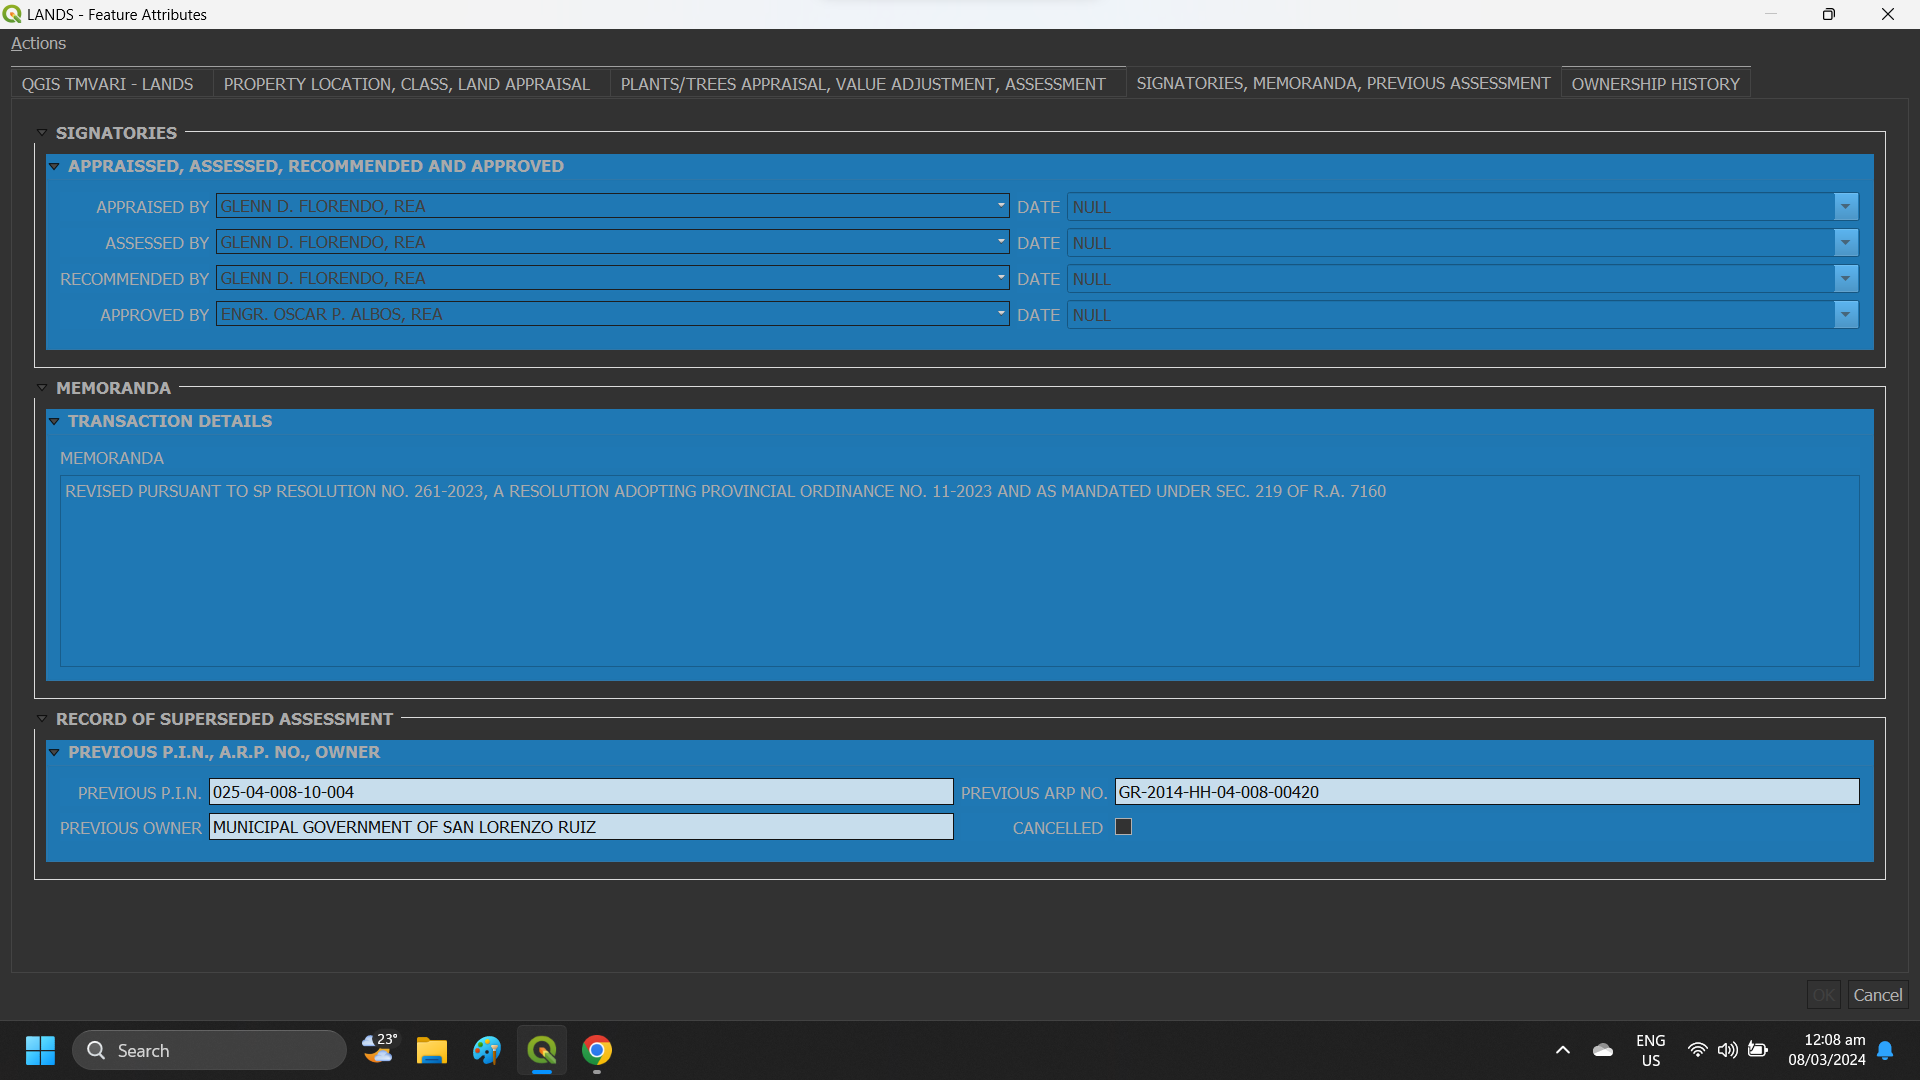Open the APPRAISED BY dropdown
The height and width of the screenshot is (1080, 1920).
[1000, 206]
